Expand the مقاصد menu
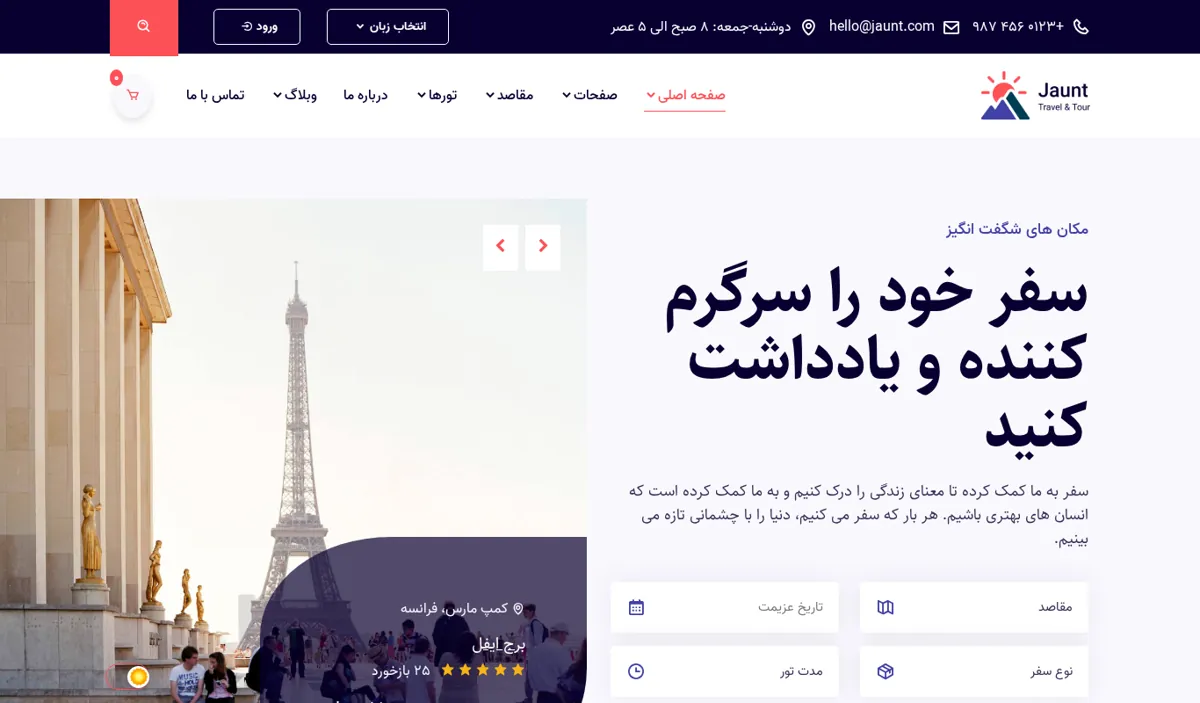 tap(510, 95)
